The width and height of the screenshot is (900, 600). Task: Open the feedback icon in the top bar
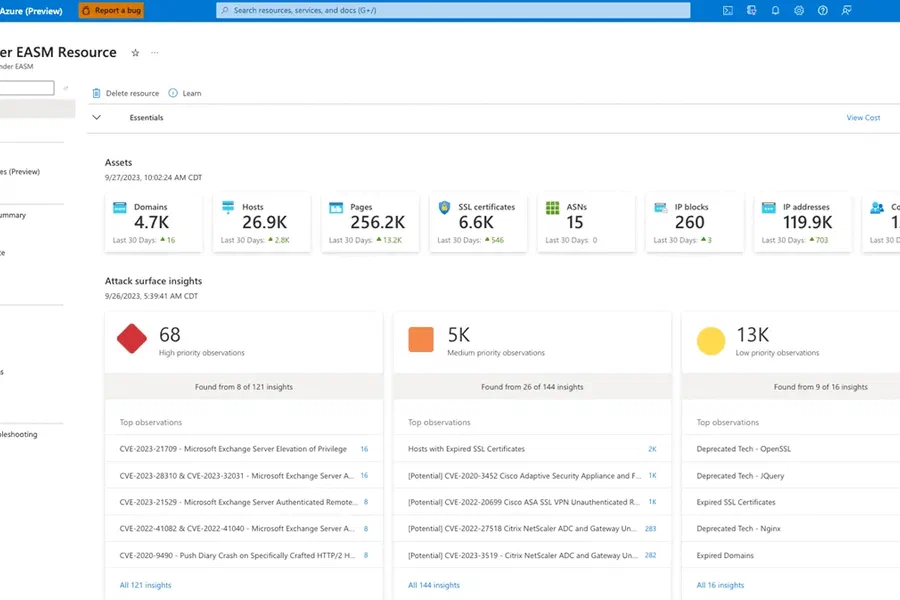pyautogui.click(x=846, y=10)
